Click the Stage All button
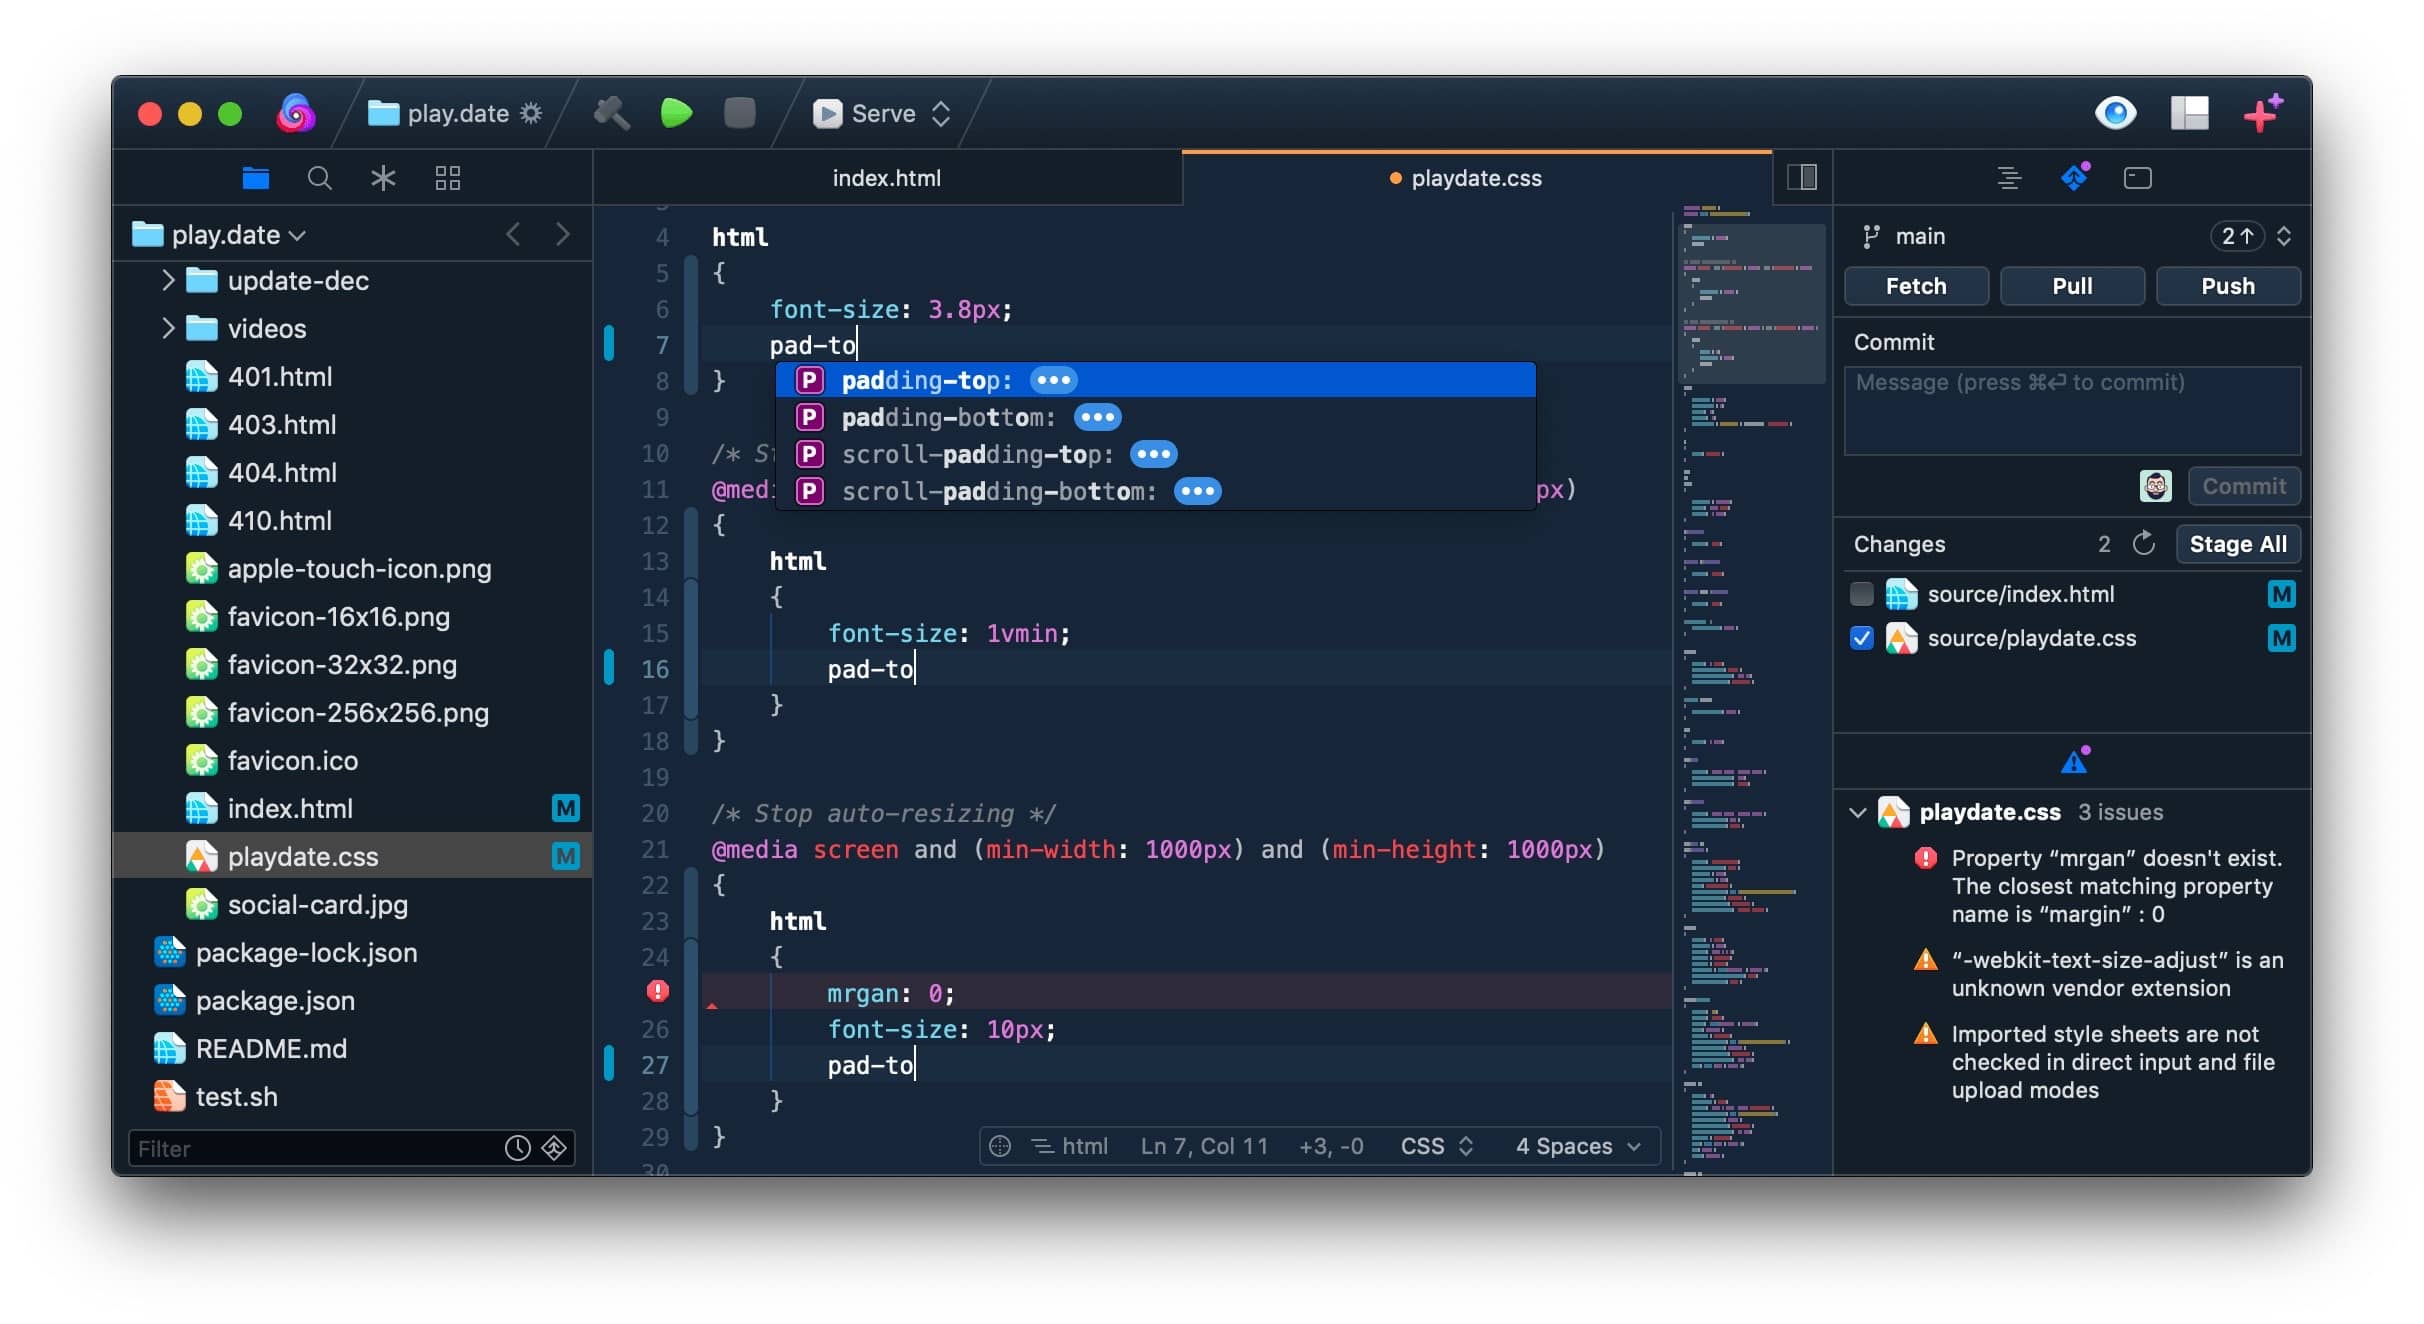Image resolution: width=2424 pixels, height=1324 pixels. pos(2240,543)
